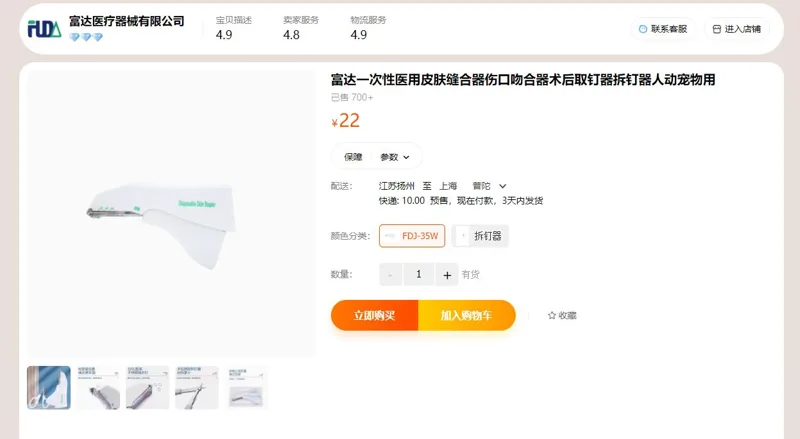Viewport: 800px width, 439px height.
Task: Click the product title text
Action: point(523,80)
